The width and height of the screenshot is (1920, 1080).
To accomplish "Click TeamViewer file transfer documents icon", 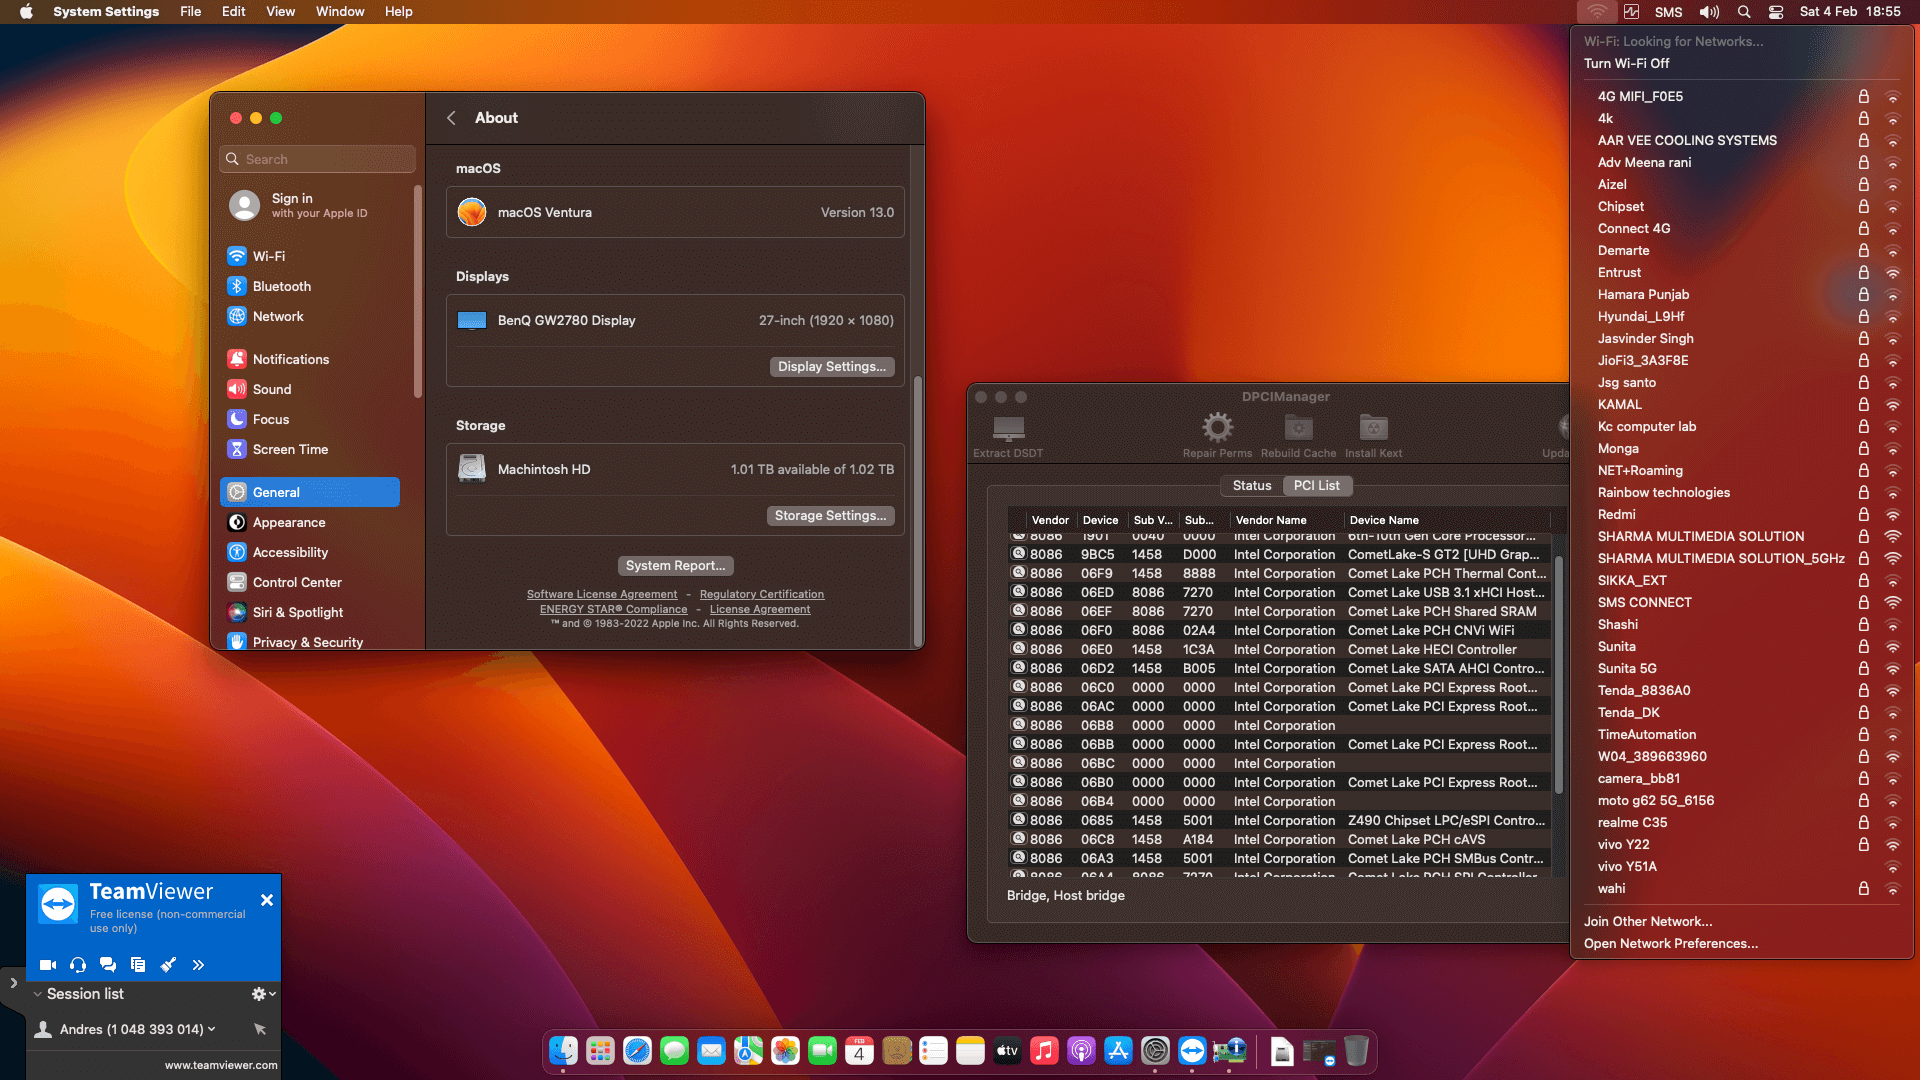I will (x=138, y=965).
